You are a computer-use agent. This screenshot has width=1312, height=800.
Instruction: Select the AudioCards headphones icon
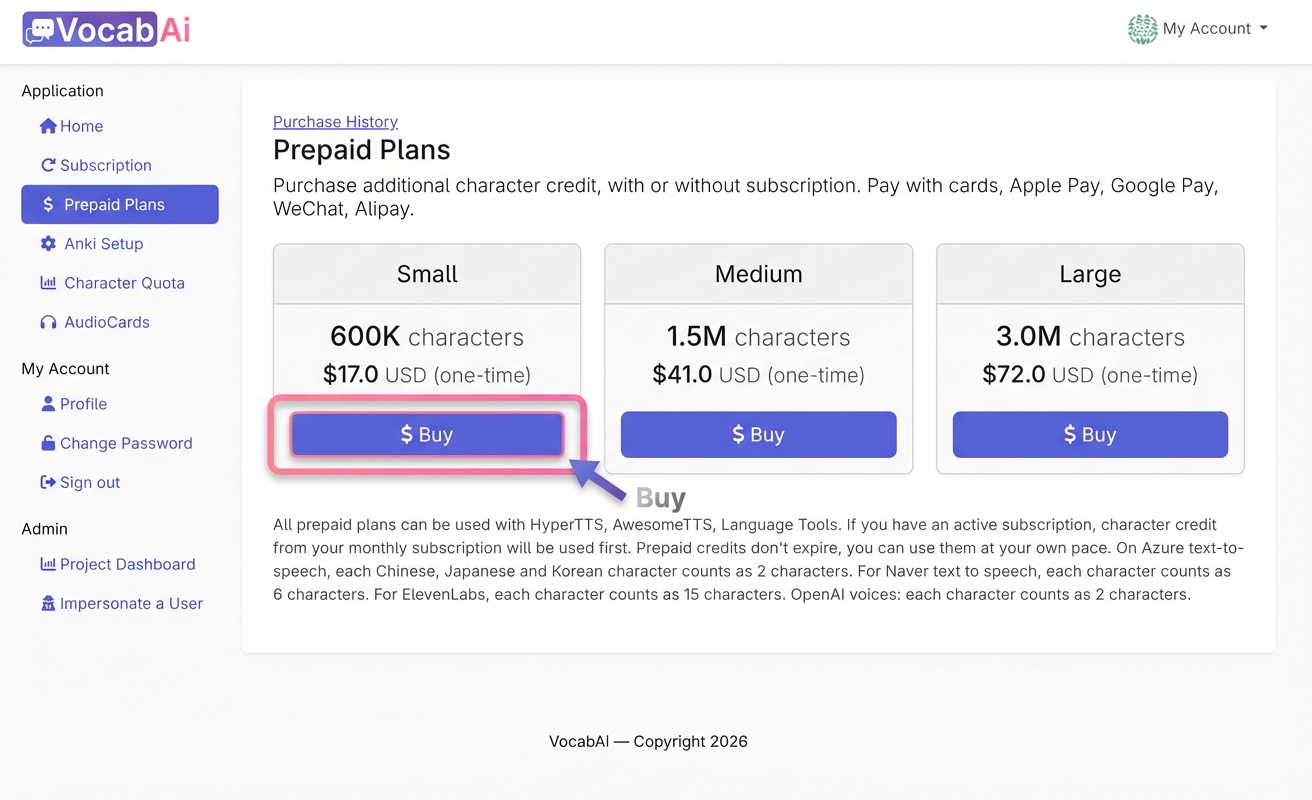(x=47, y=322)
